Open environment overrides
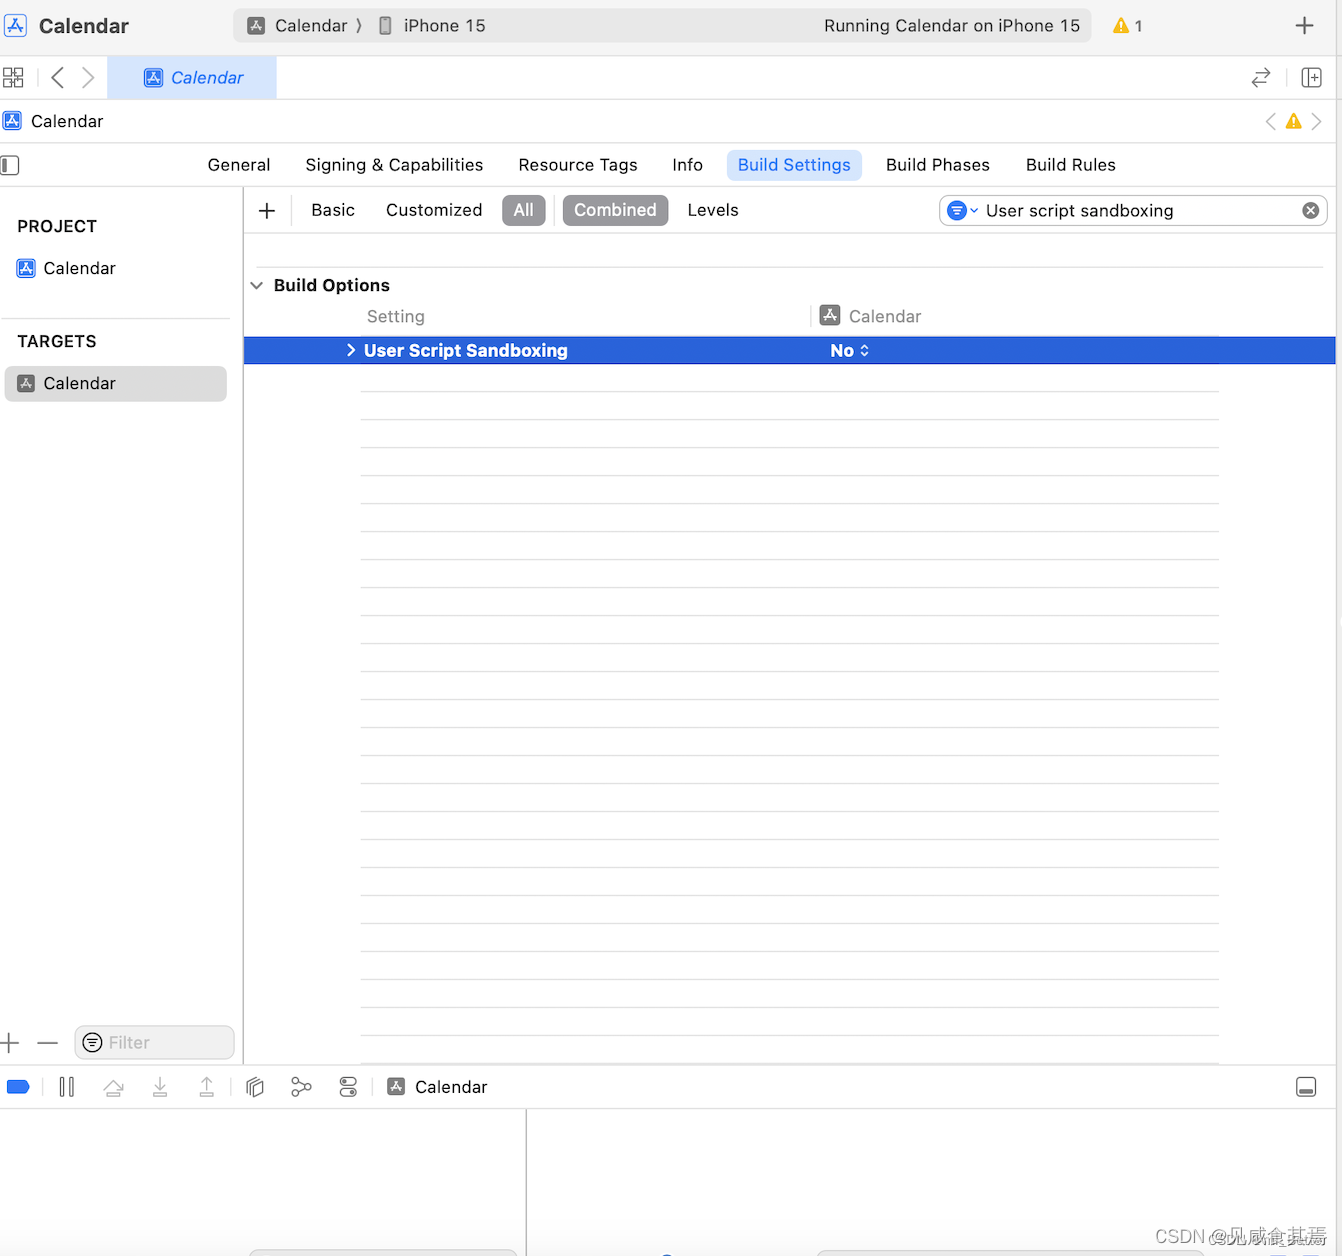1342x1256 pixels. [x=348, y=1087]
